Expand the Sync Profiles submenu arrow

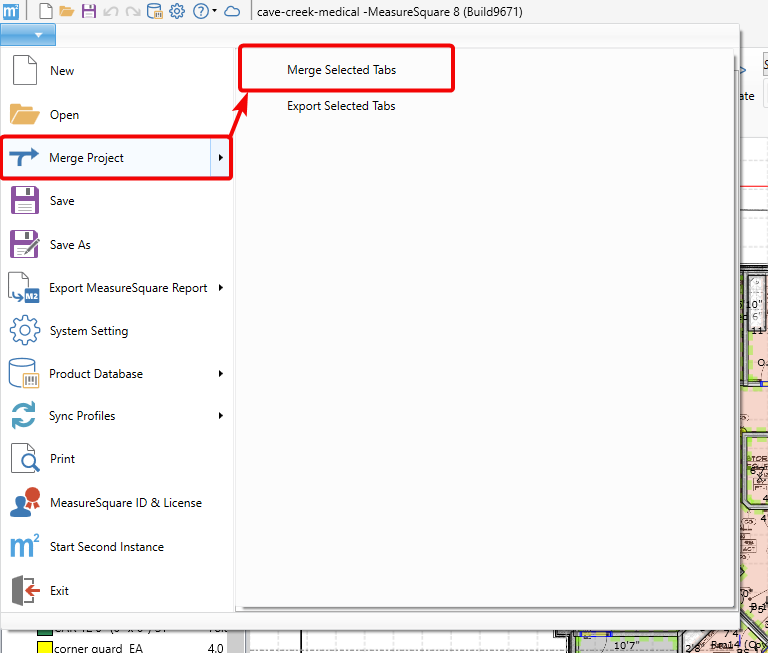(220, 416)
